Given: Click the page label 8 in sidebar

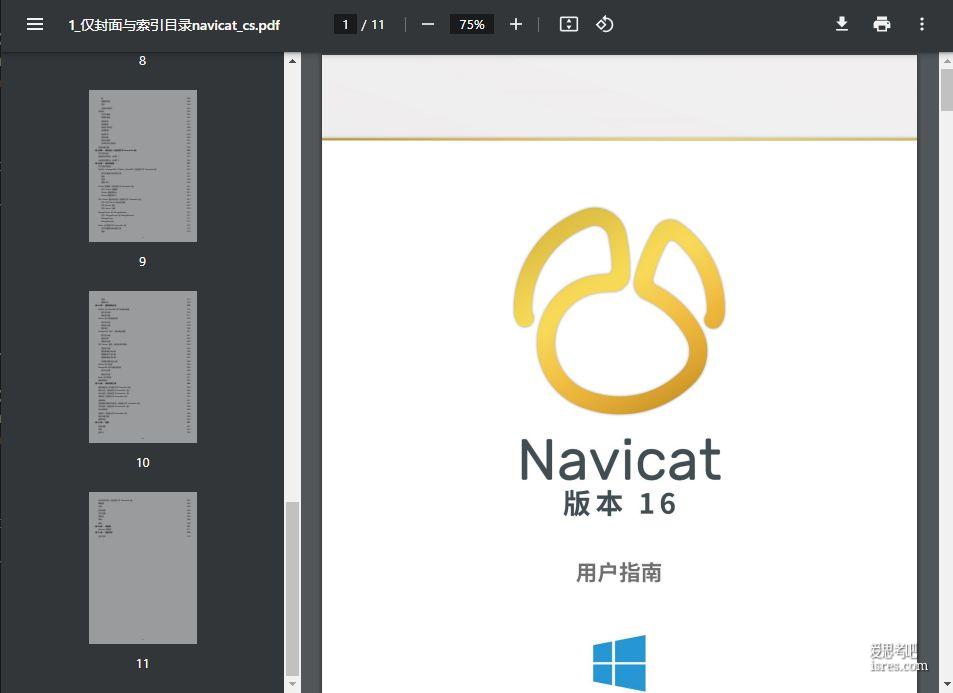Looking at the screenshot, I should tap(142, 61).
